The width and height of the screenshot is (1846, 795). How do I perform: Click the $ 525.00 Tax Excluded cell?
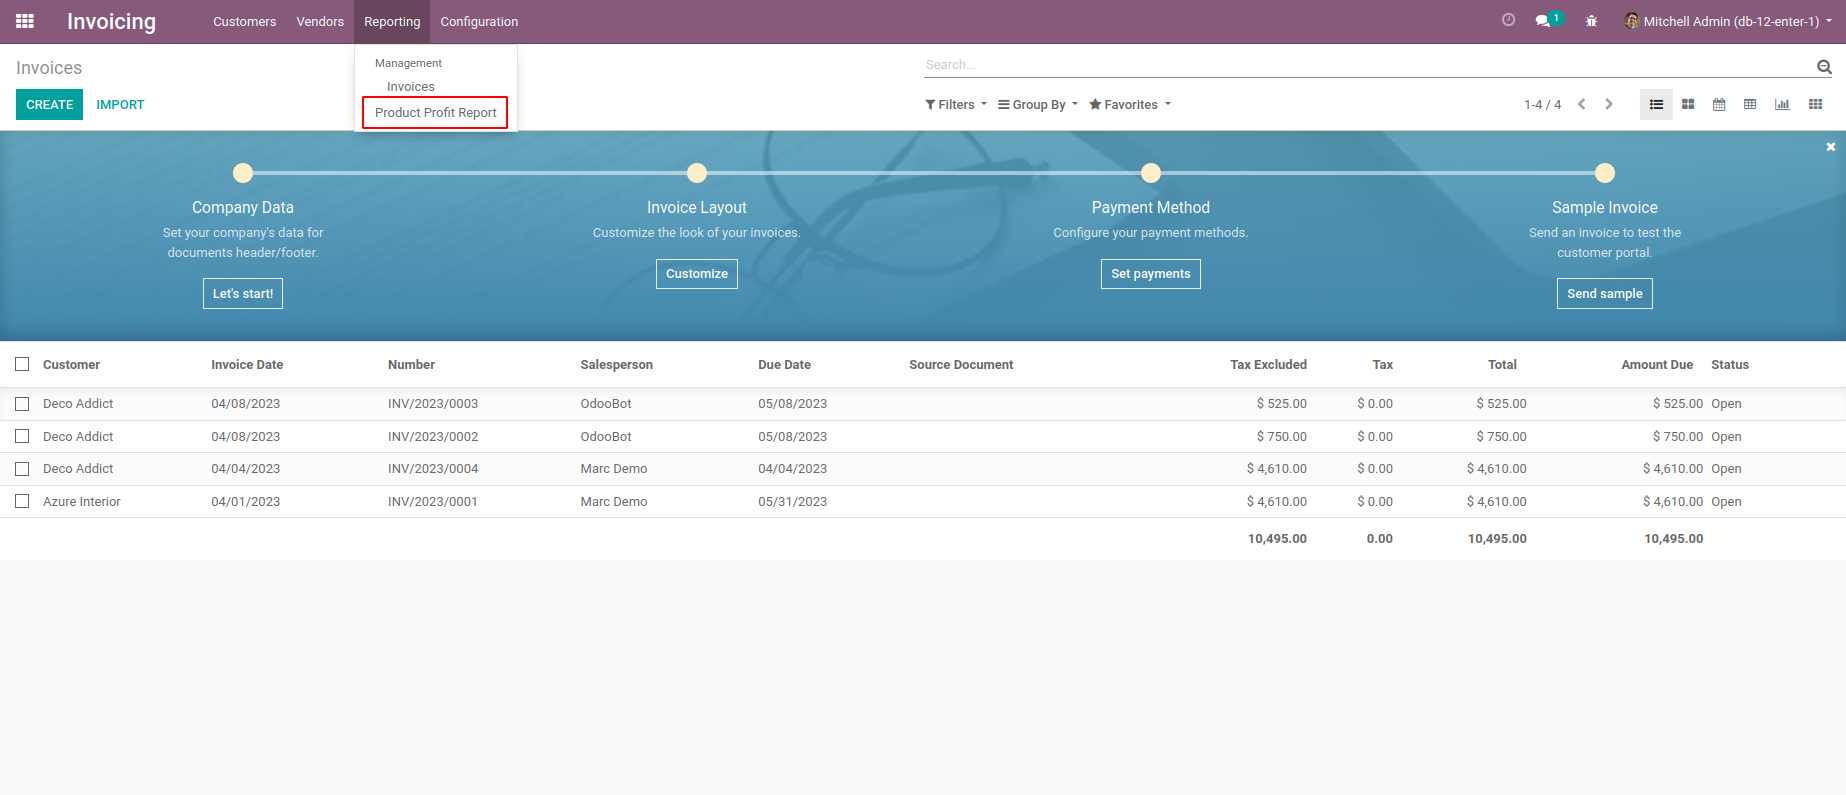(1282, 404)
